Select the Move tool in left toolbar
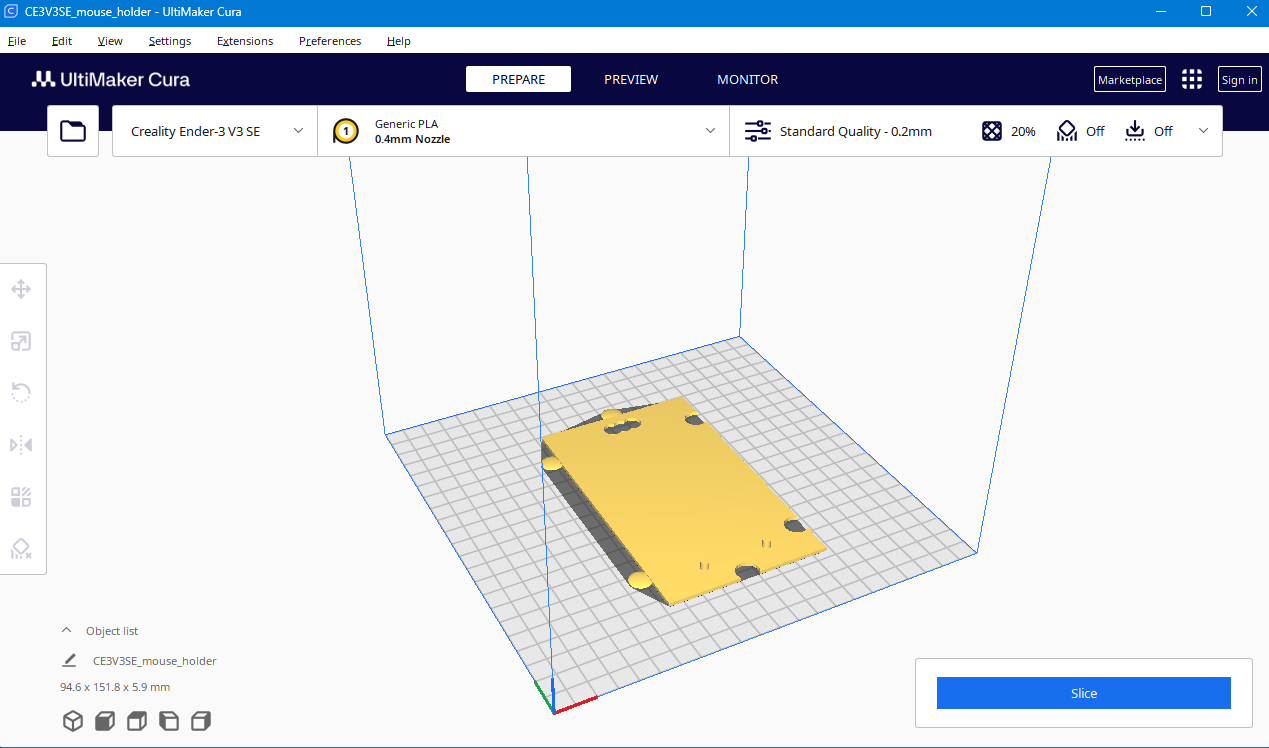 [21, 290]
